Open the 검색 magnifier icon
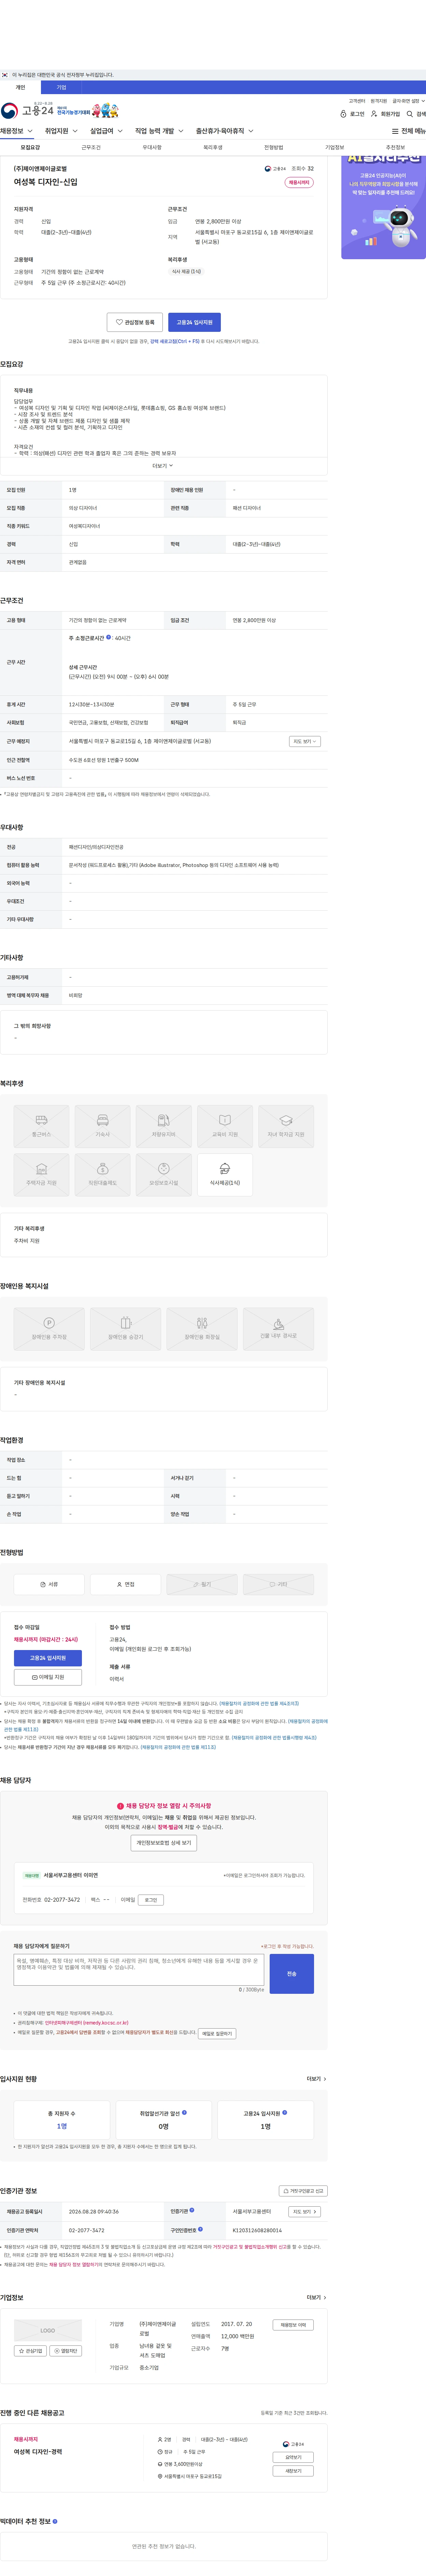 (x=410, y=114)
